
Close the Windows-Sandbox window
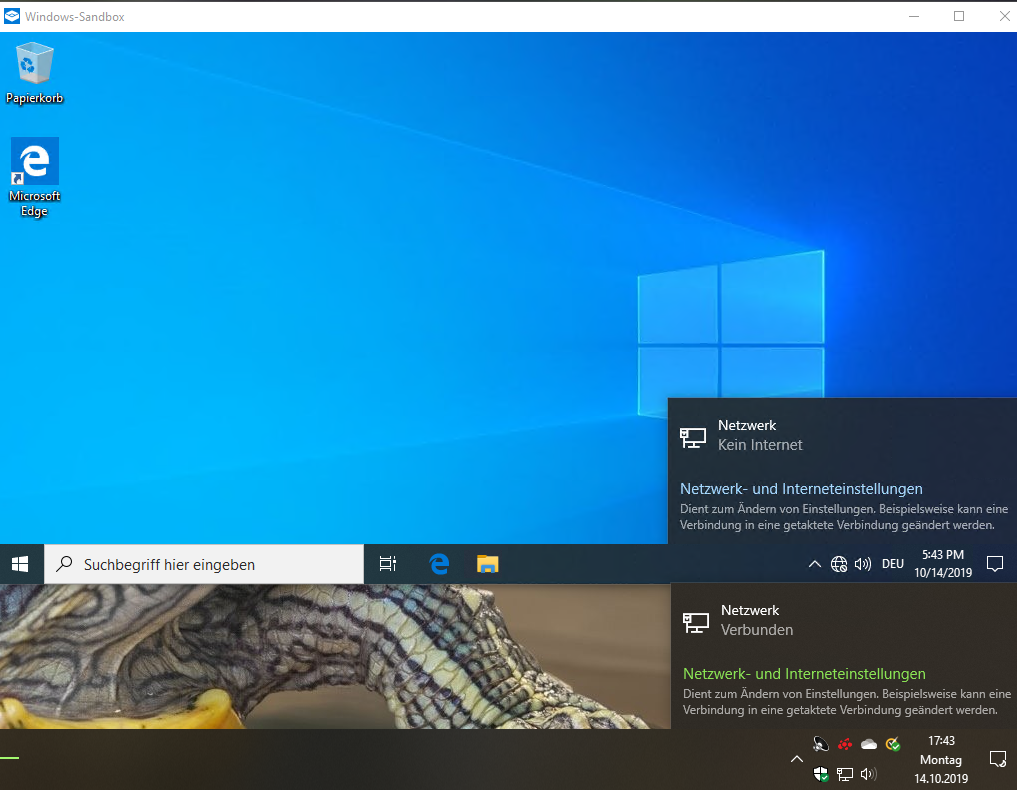[x=1004, y=16]
